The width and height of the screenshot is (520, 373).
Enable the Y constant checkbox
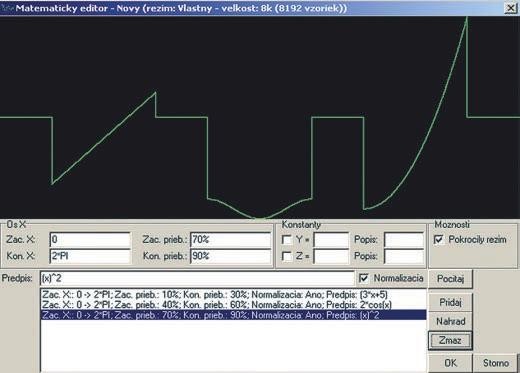point(287,239)
